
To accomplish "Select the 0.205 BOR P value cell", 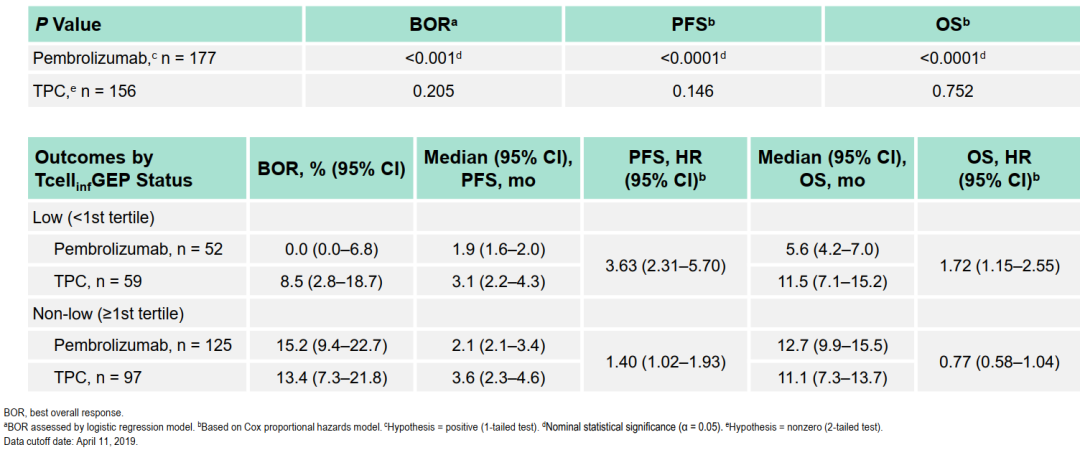I will point(430,91).
